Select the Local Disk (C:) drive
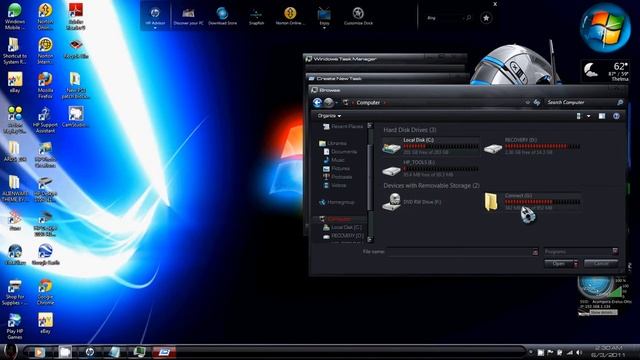The height and width of the screenshot is (360, 640). point(430,147)
